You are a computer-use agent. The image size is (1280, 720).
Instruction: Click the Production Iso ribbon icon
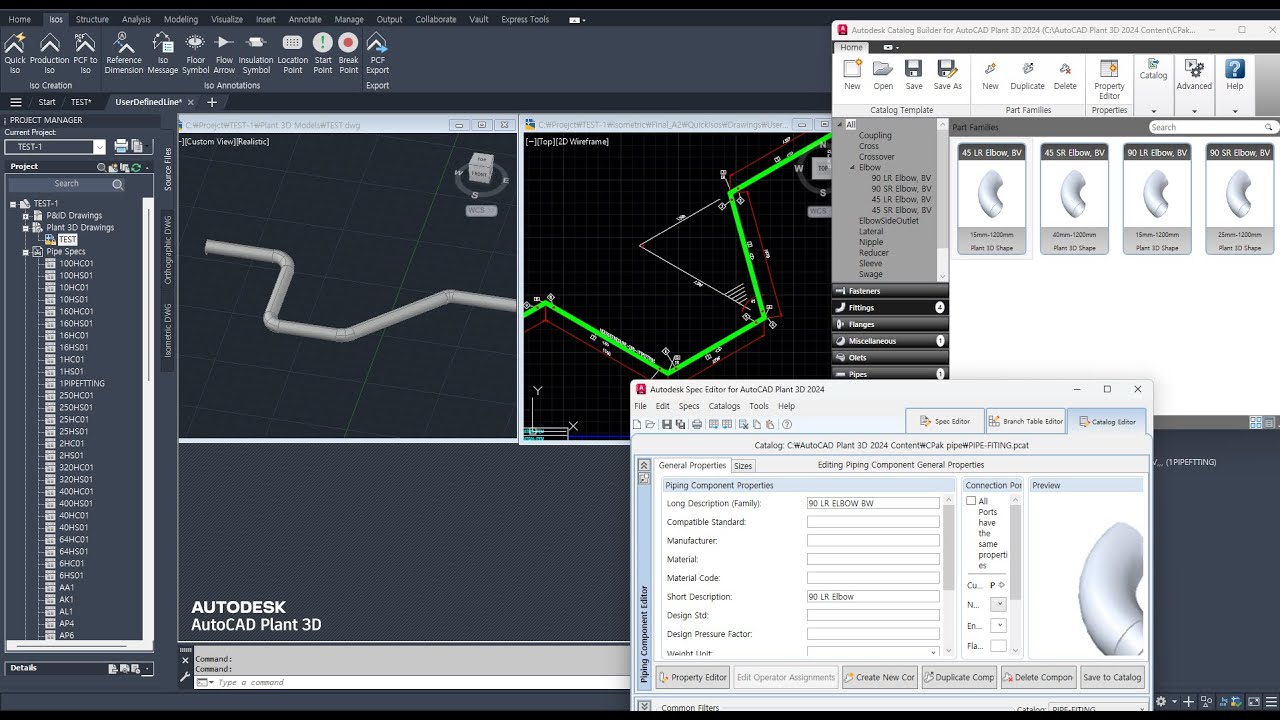49,53
